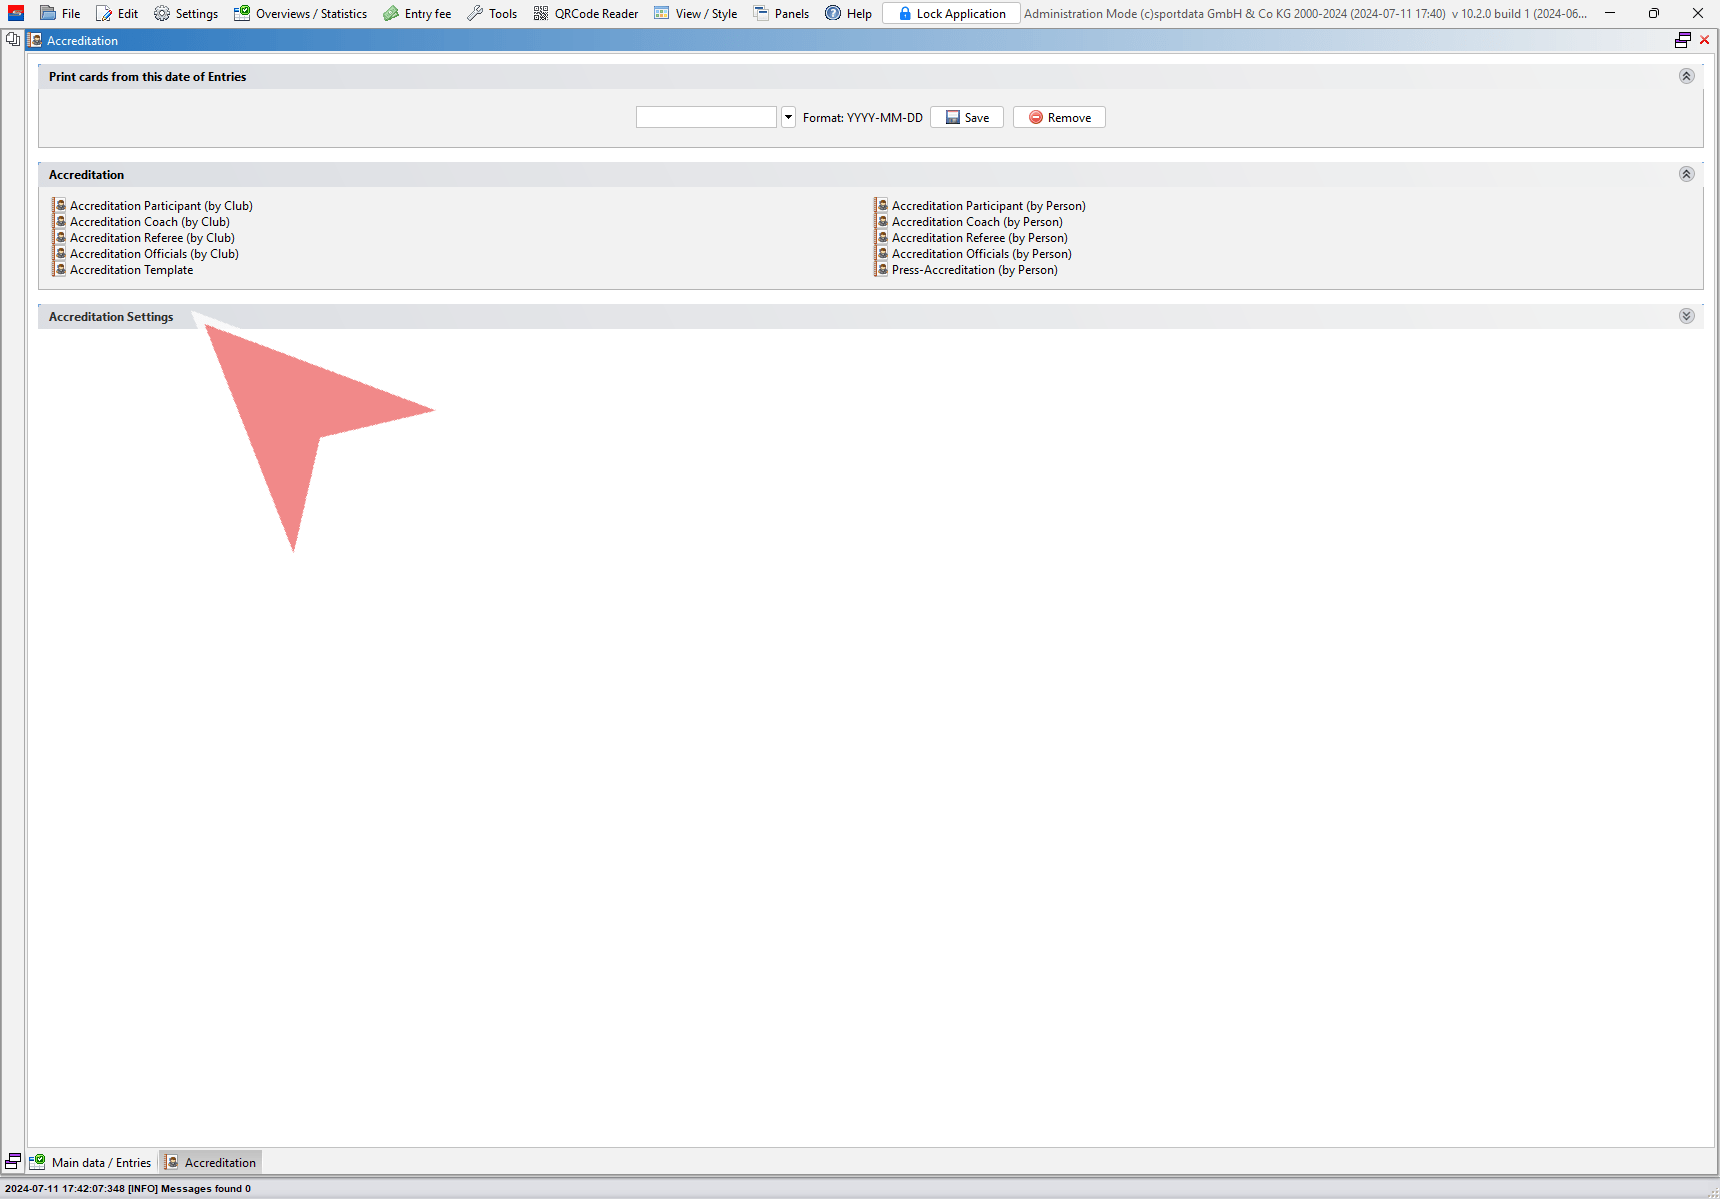Click the Entry fee menu icon
The width and height of the screenshot is (1720, 1200).
[391, 14]
